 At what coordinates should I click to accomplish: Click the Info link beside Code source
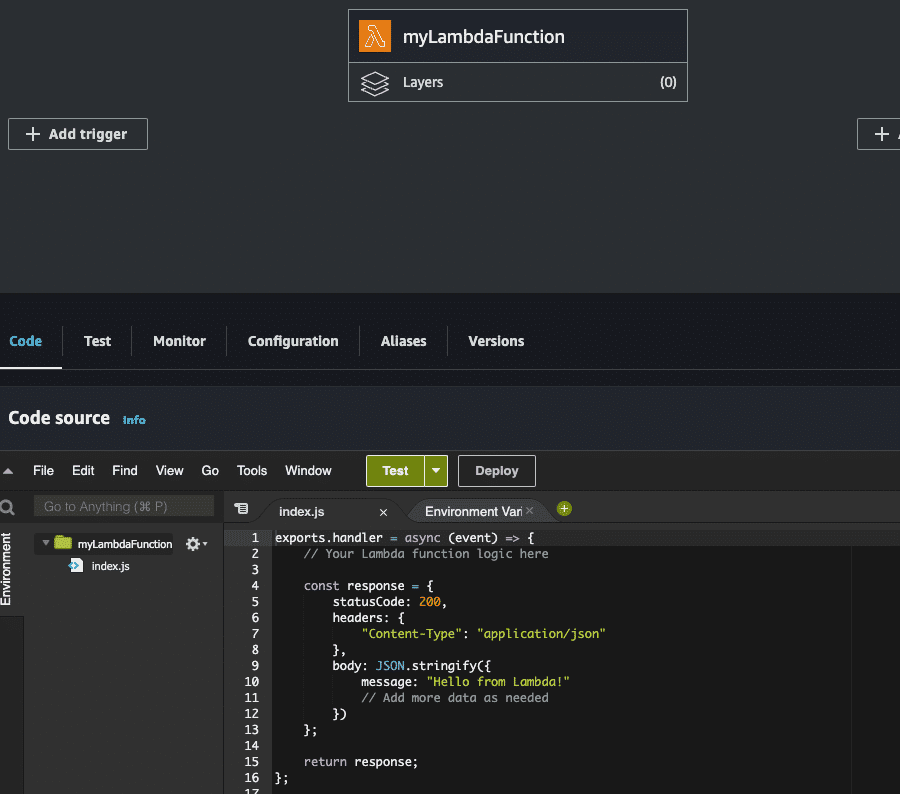point(134,420)
